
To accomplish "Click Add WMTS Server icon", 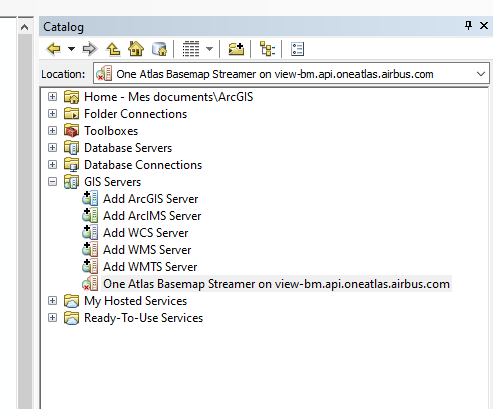I will [90, 266].
